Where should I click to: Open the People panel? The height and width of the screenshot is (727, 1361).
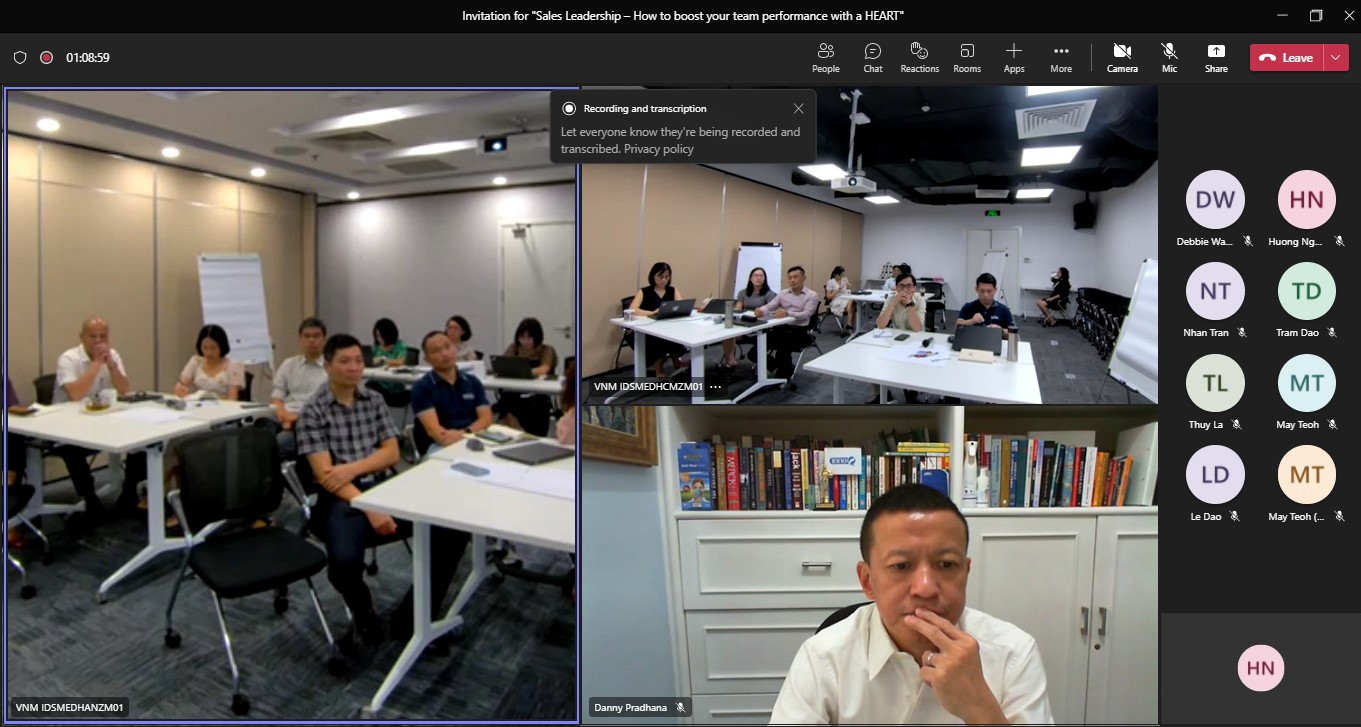(x=825, y=58)
